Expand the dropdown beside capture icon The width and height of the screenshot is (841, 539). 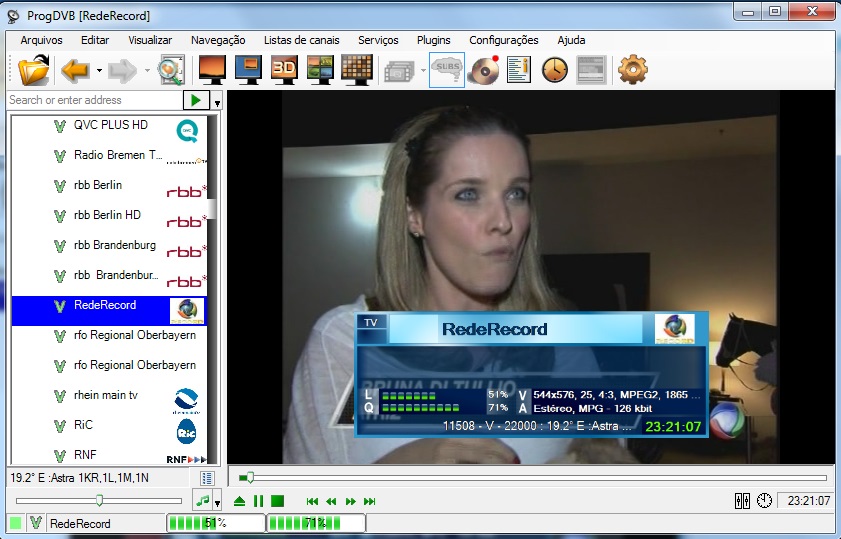(x=423, y=70)
